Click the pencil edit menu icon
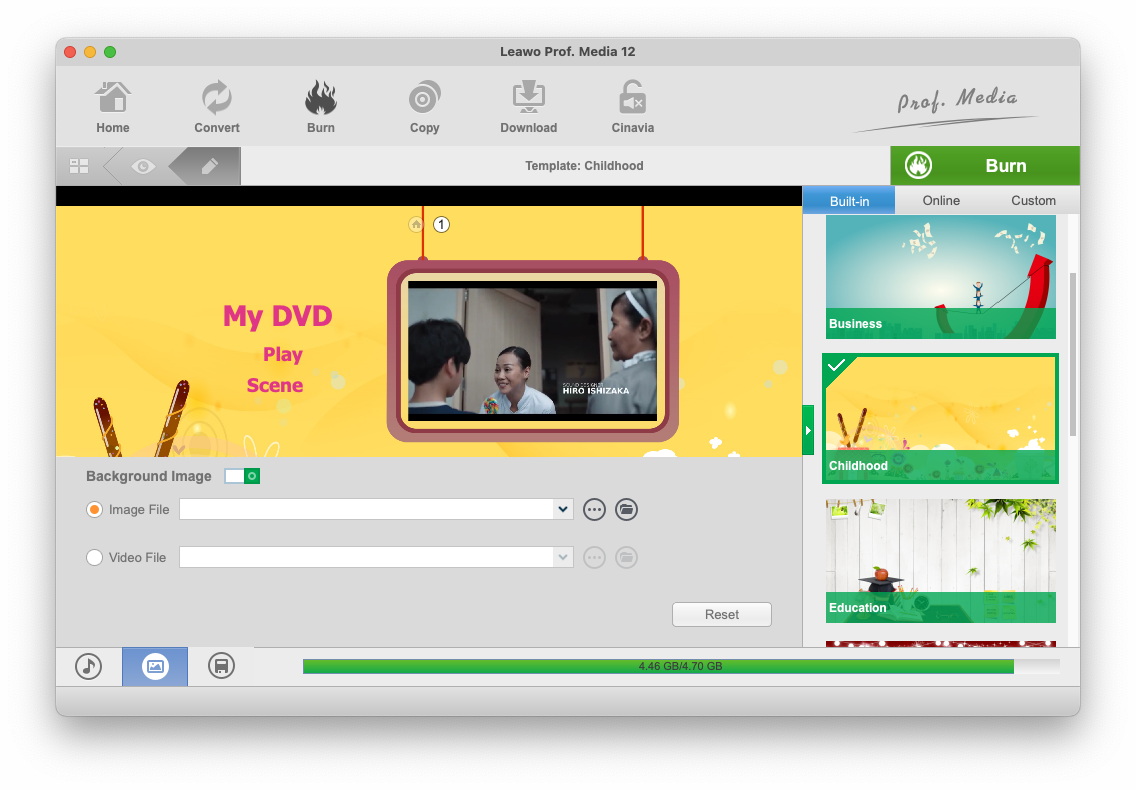Screen dimensions: 1136x790 [209, 166]
